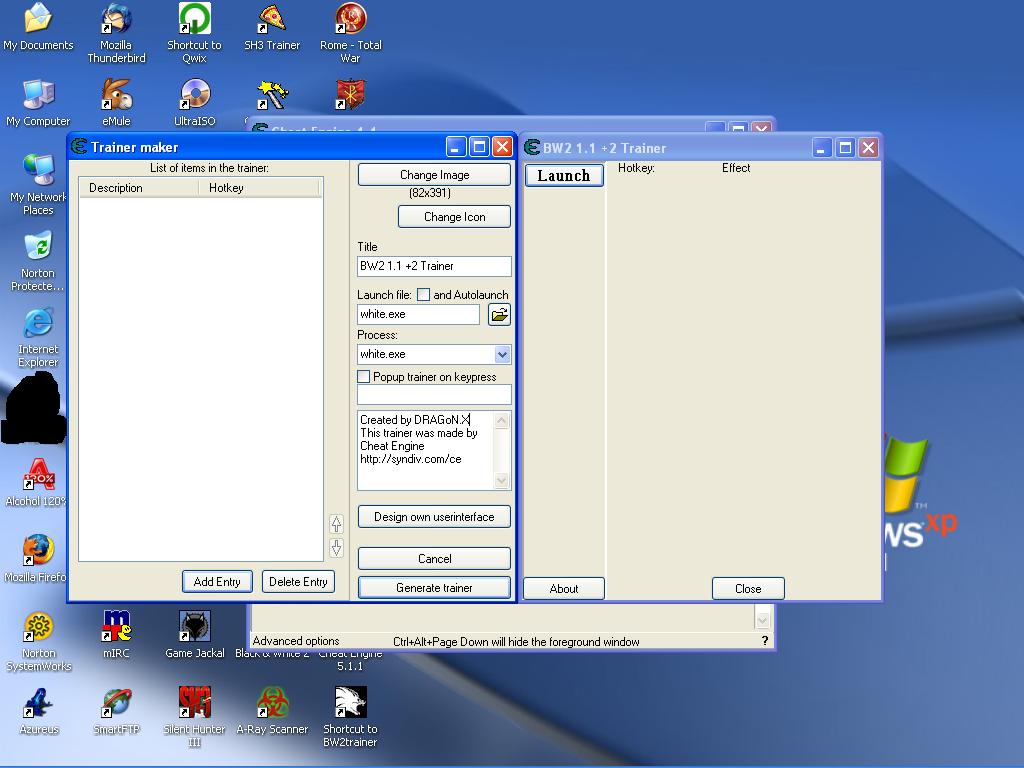Expand the Process dropdown list
1024x768 pixels.
(x=502, y=354)
